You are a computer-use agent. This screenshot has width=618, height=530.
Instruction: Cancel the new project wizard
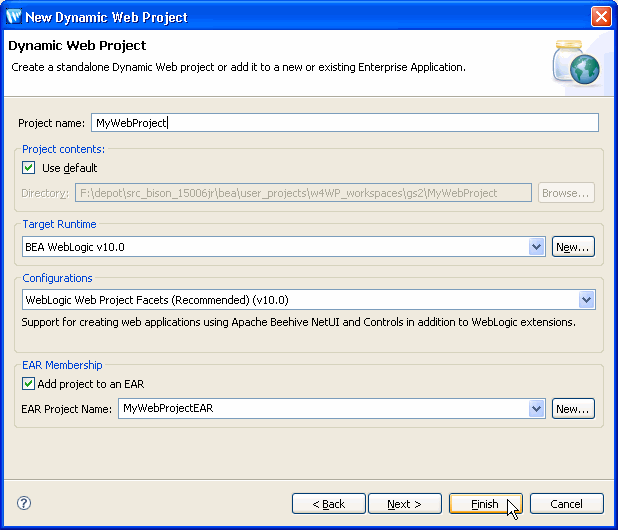tap(567, 504)
